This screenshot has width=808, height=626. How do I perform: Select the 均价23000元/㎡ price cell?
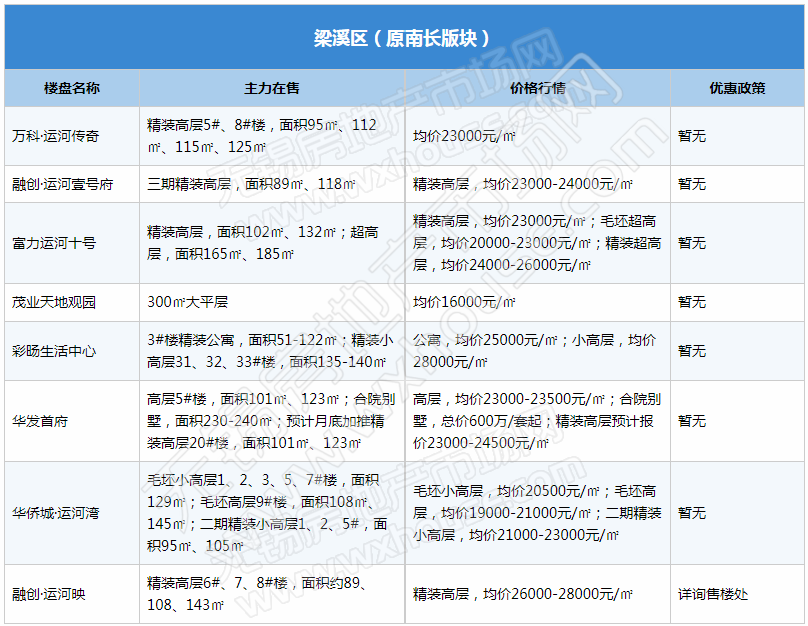464,135
